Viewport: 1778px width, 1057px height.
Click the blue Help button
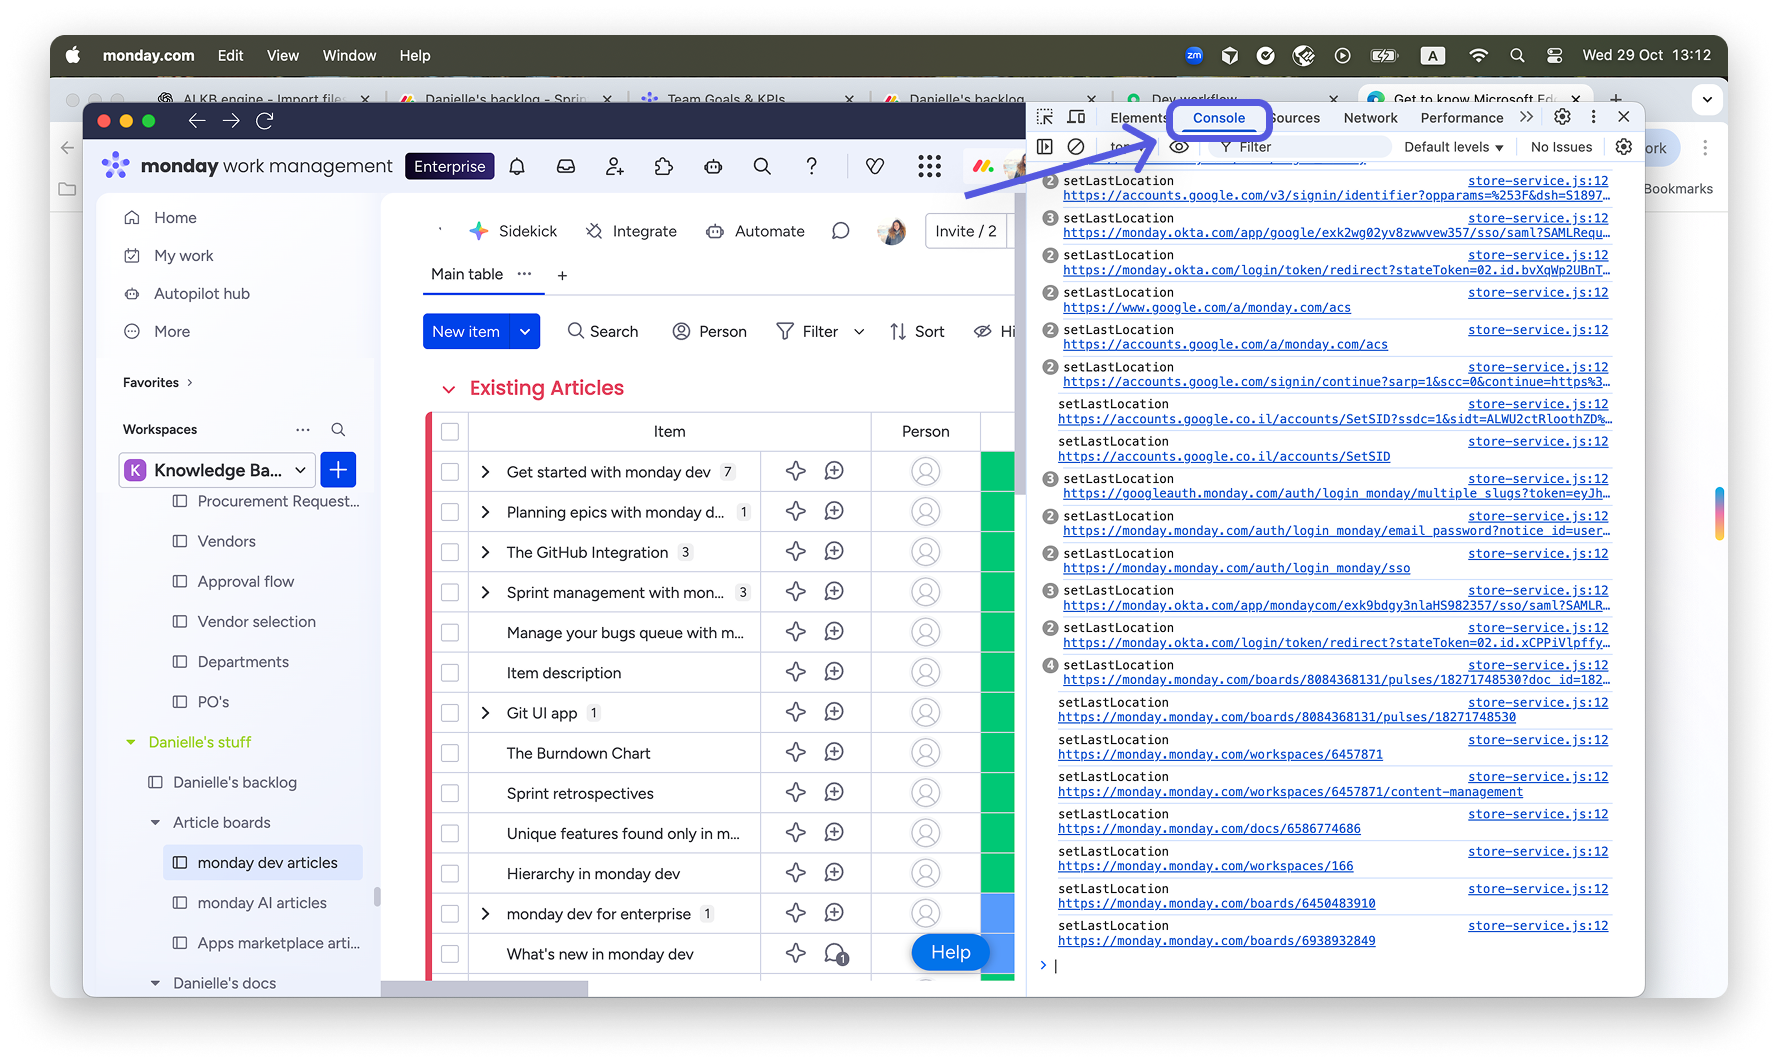[x=950, y=952]
